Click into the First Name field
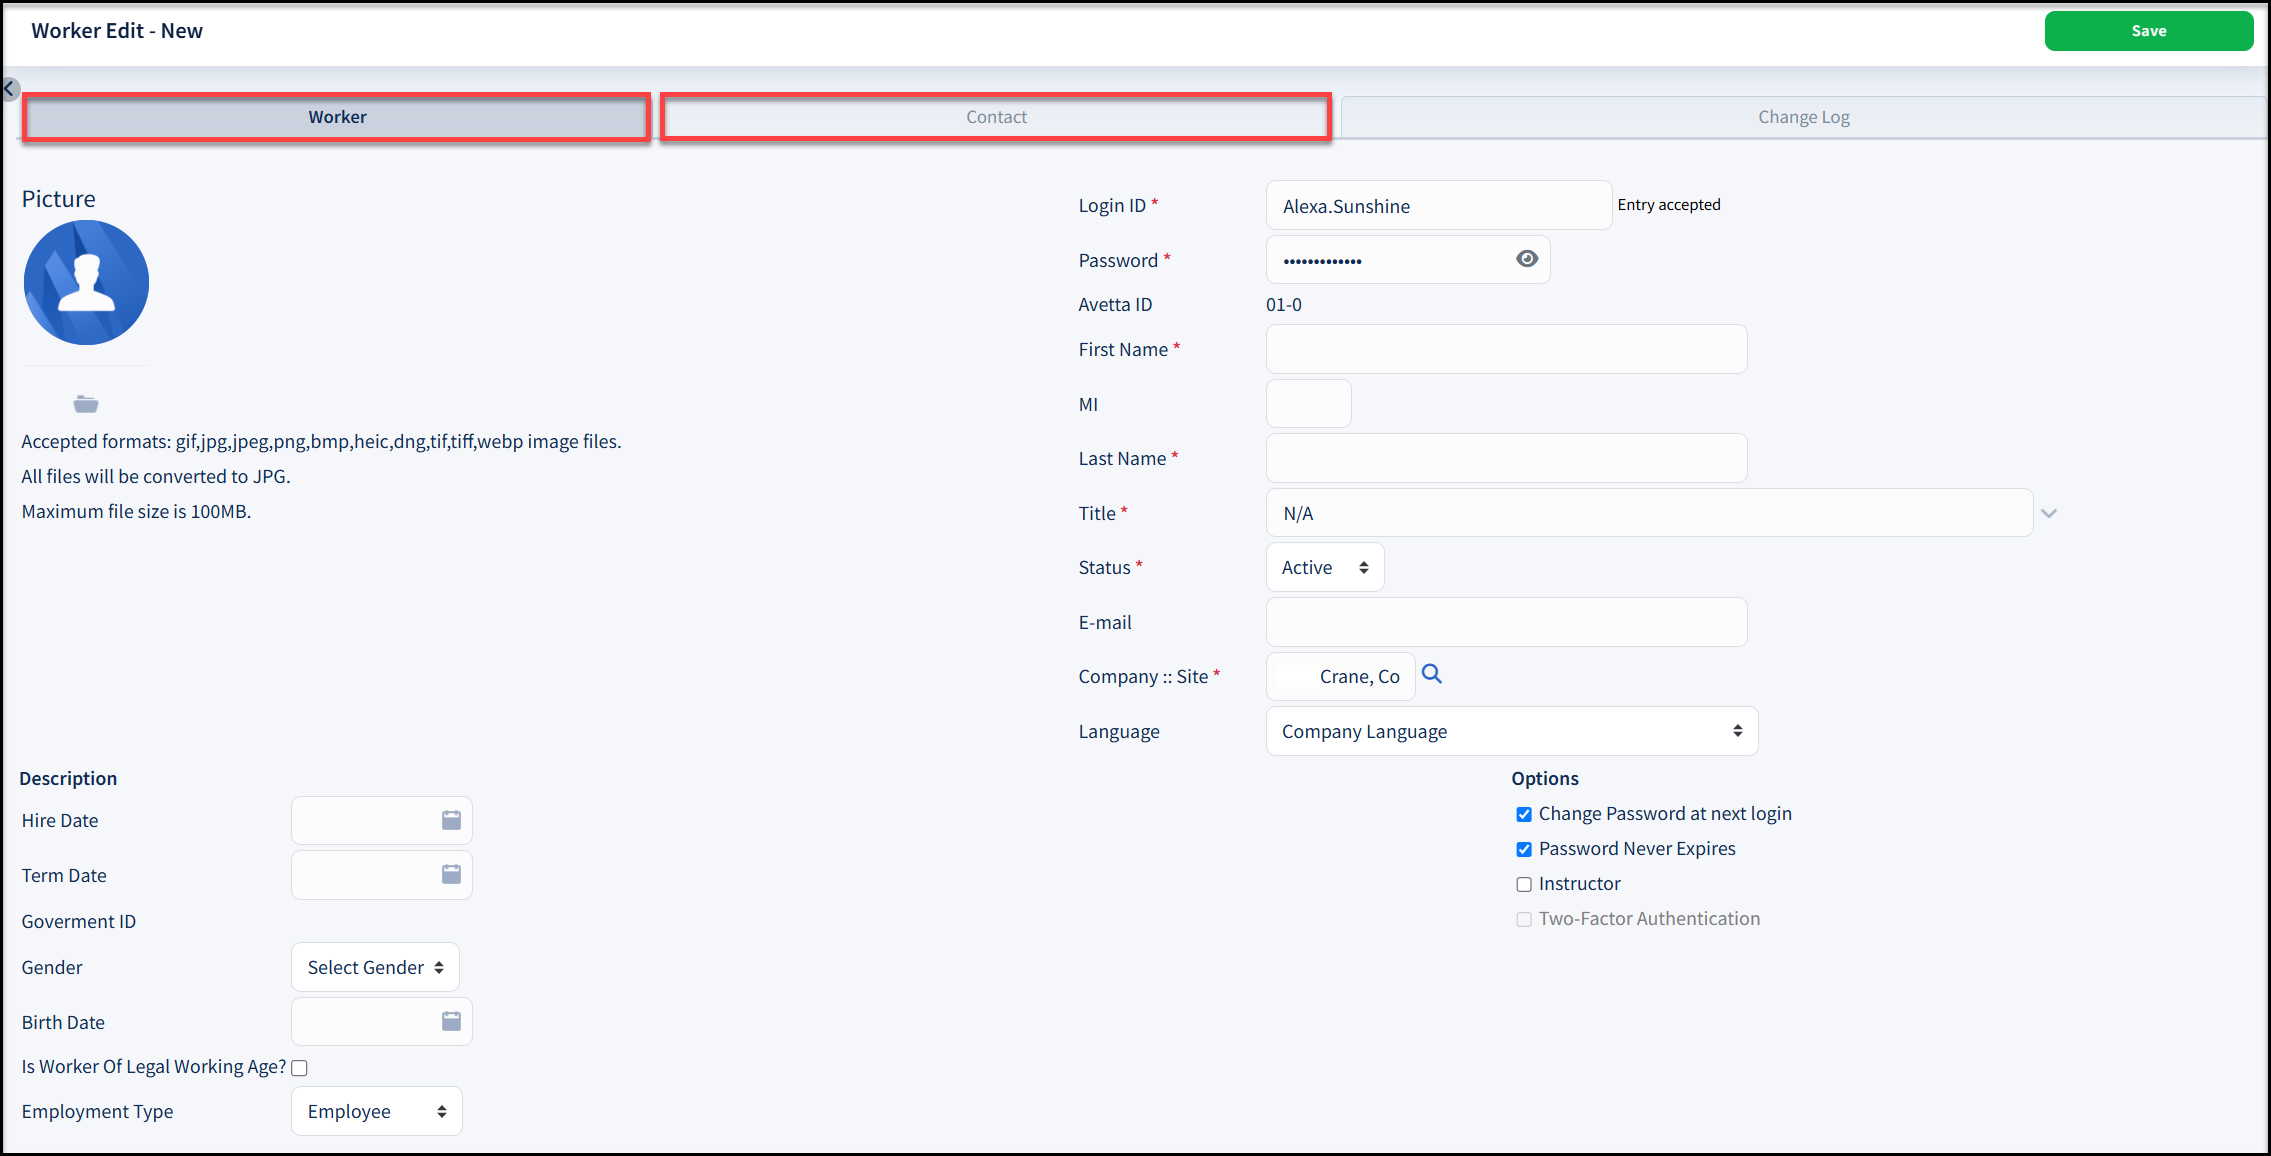 1506,349
